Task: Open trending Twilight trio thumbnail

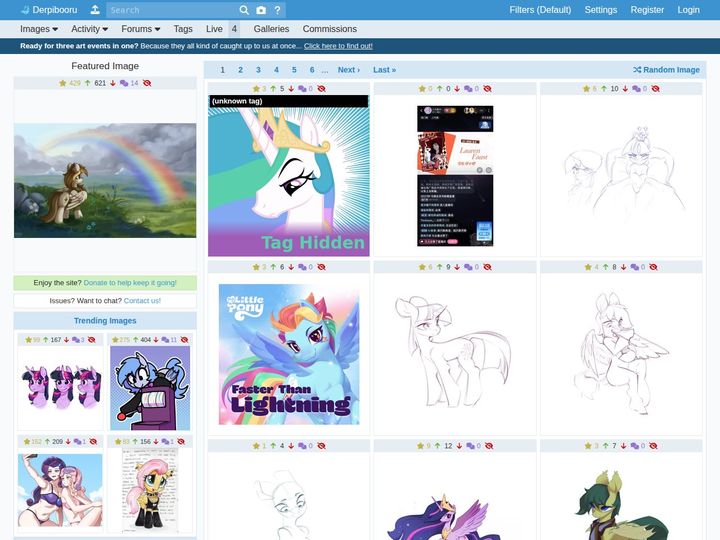Action: pos(61,387)
